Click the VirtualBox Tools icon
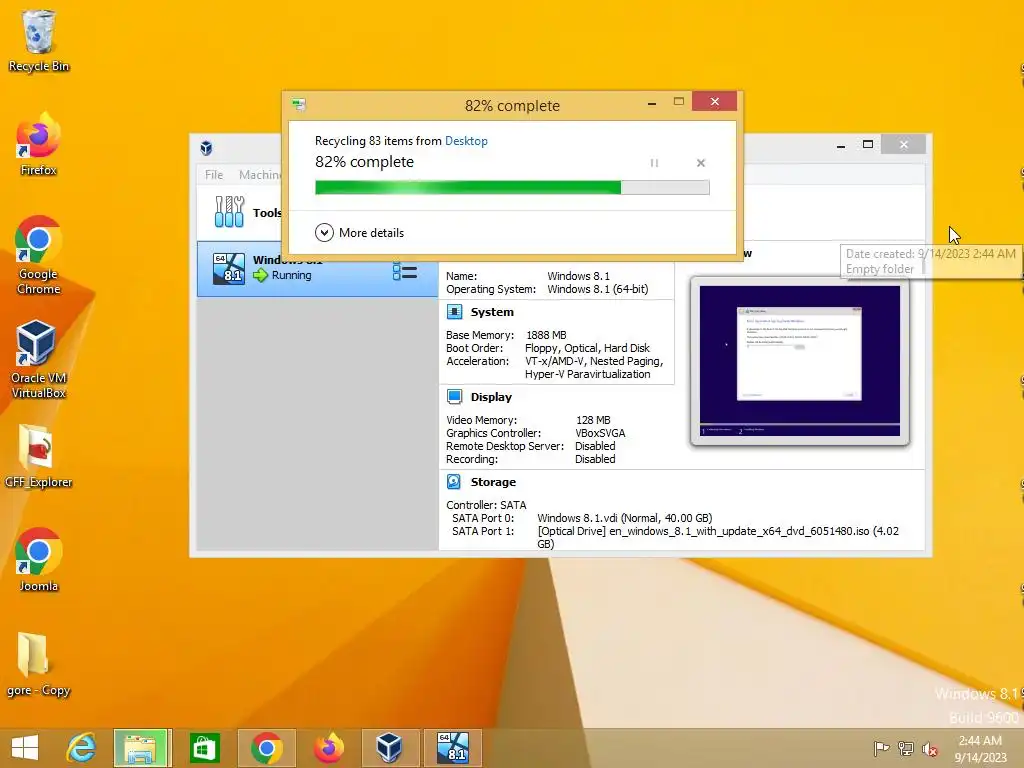The height and width of the screenshot is (768, 1024). 229,212
